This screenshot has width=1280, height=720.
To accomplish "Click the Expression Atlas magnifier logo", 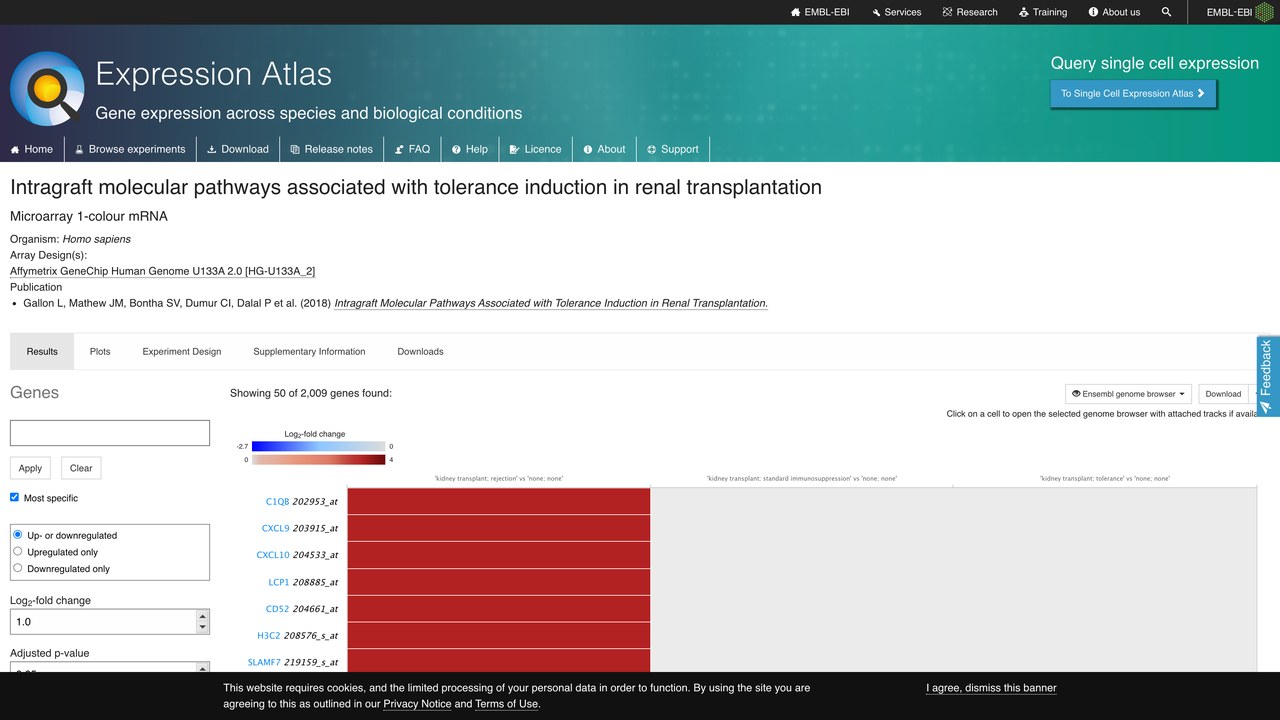I will coord(47,89).
